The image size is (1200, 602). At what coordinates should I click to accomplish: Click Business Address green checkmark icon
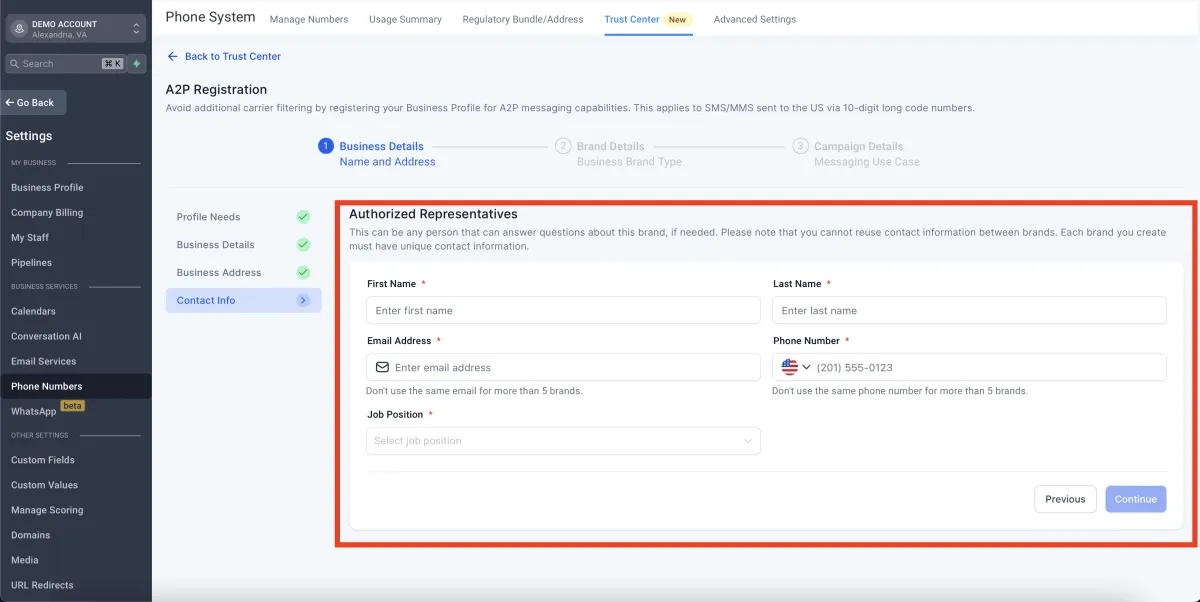coord(303,272)
